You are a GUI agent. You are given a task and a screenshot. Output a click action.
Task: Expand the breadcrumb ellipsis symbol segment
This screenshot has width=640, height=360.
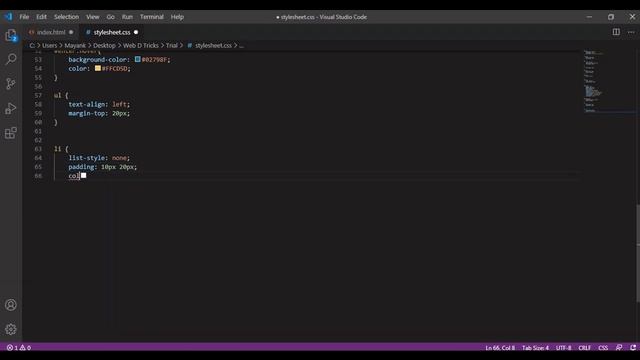(x=241, y=45)
